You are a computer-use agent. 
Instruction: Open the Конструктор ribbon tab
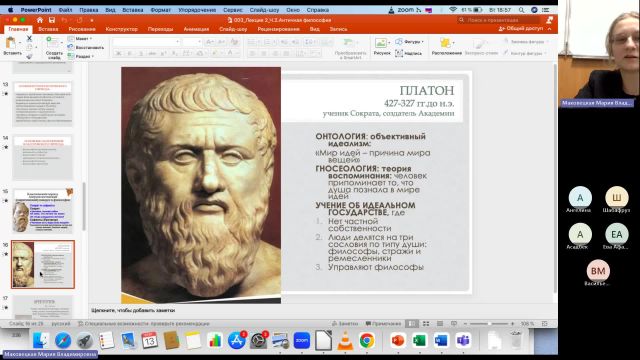coord(122,29)
